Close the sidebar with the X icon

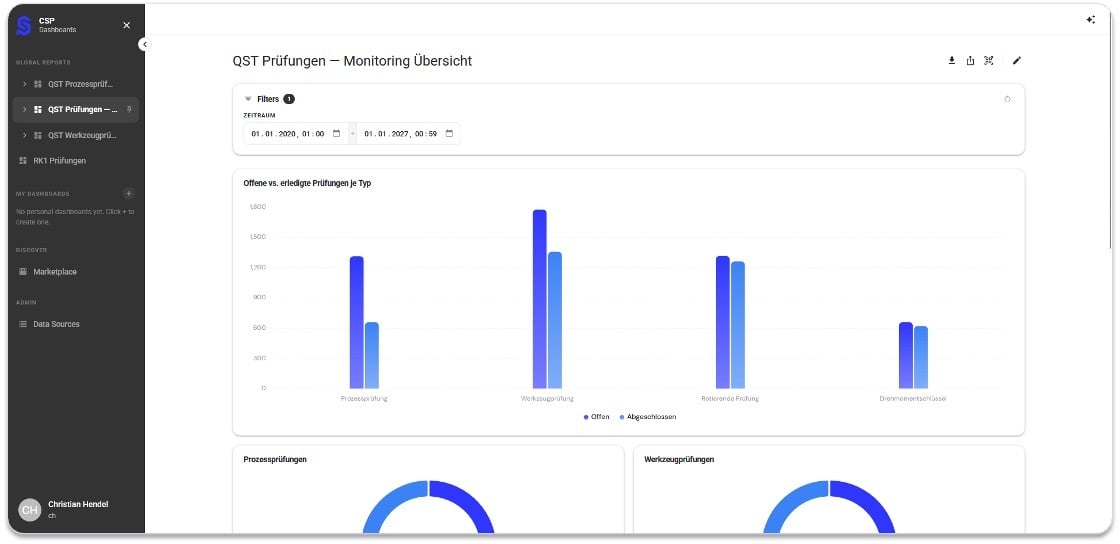(126, 25)
